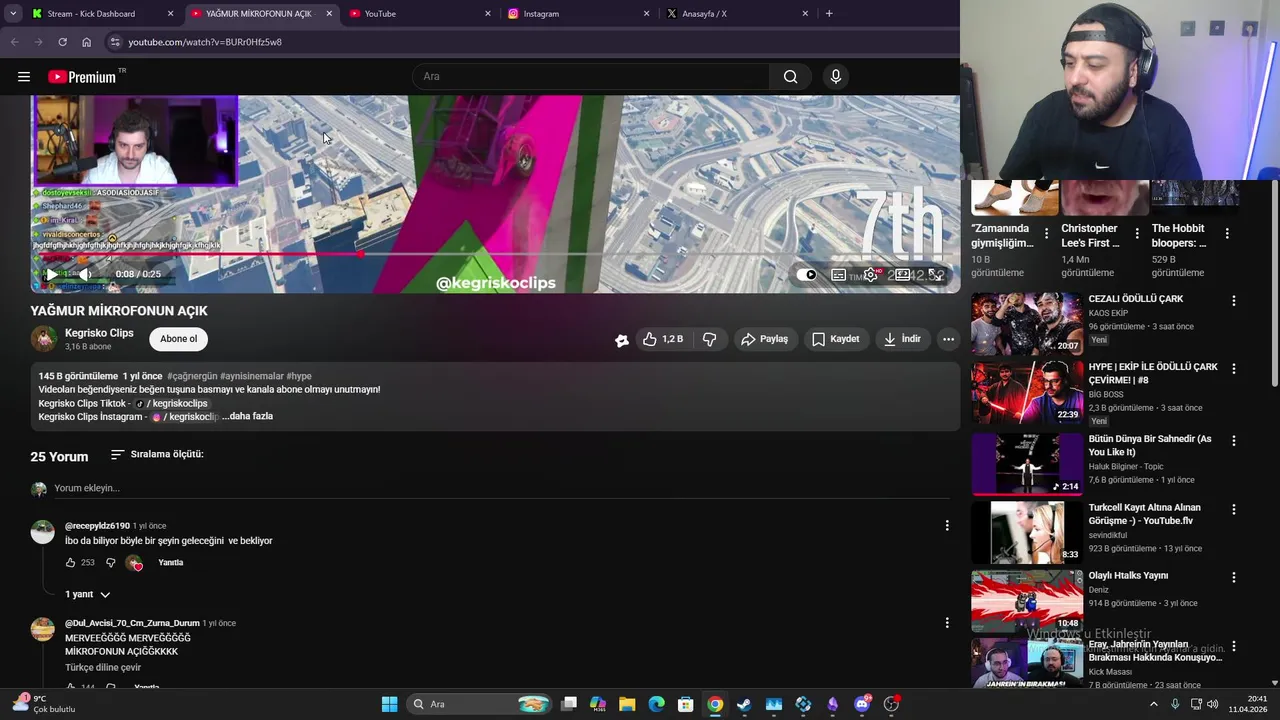
Task: Open the @Dul_Avcisi_70_Cm_Zurna_Durum profile avatar
Action: [42, 629]
